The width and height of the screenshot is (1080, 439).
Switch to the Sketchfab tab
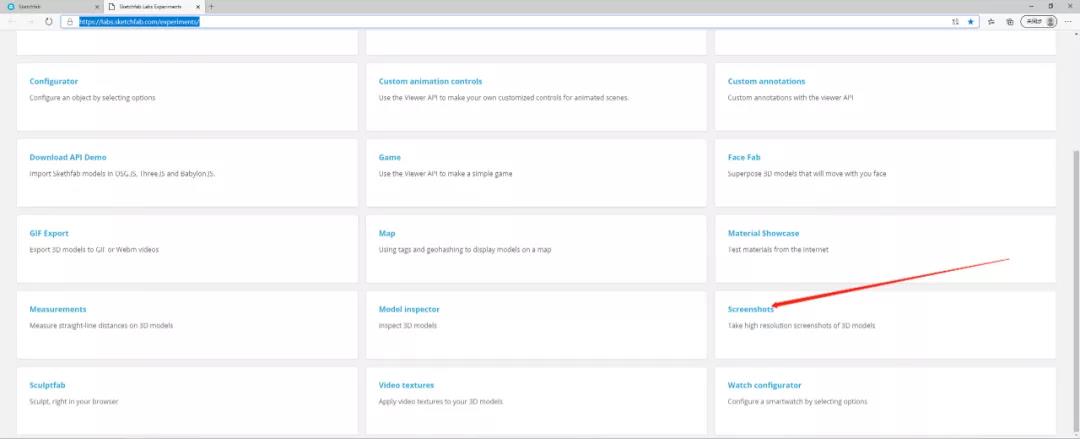52,6
